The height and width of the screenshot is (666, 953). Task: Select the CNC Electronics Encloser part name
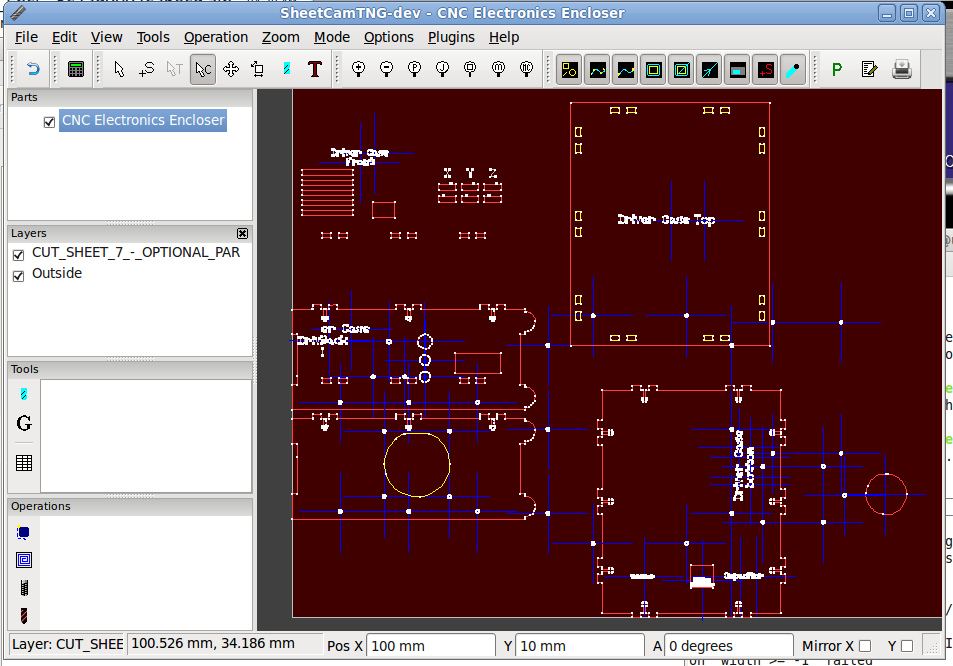[143, 120]
